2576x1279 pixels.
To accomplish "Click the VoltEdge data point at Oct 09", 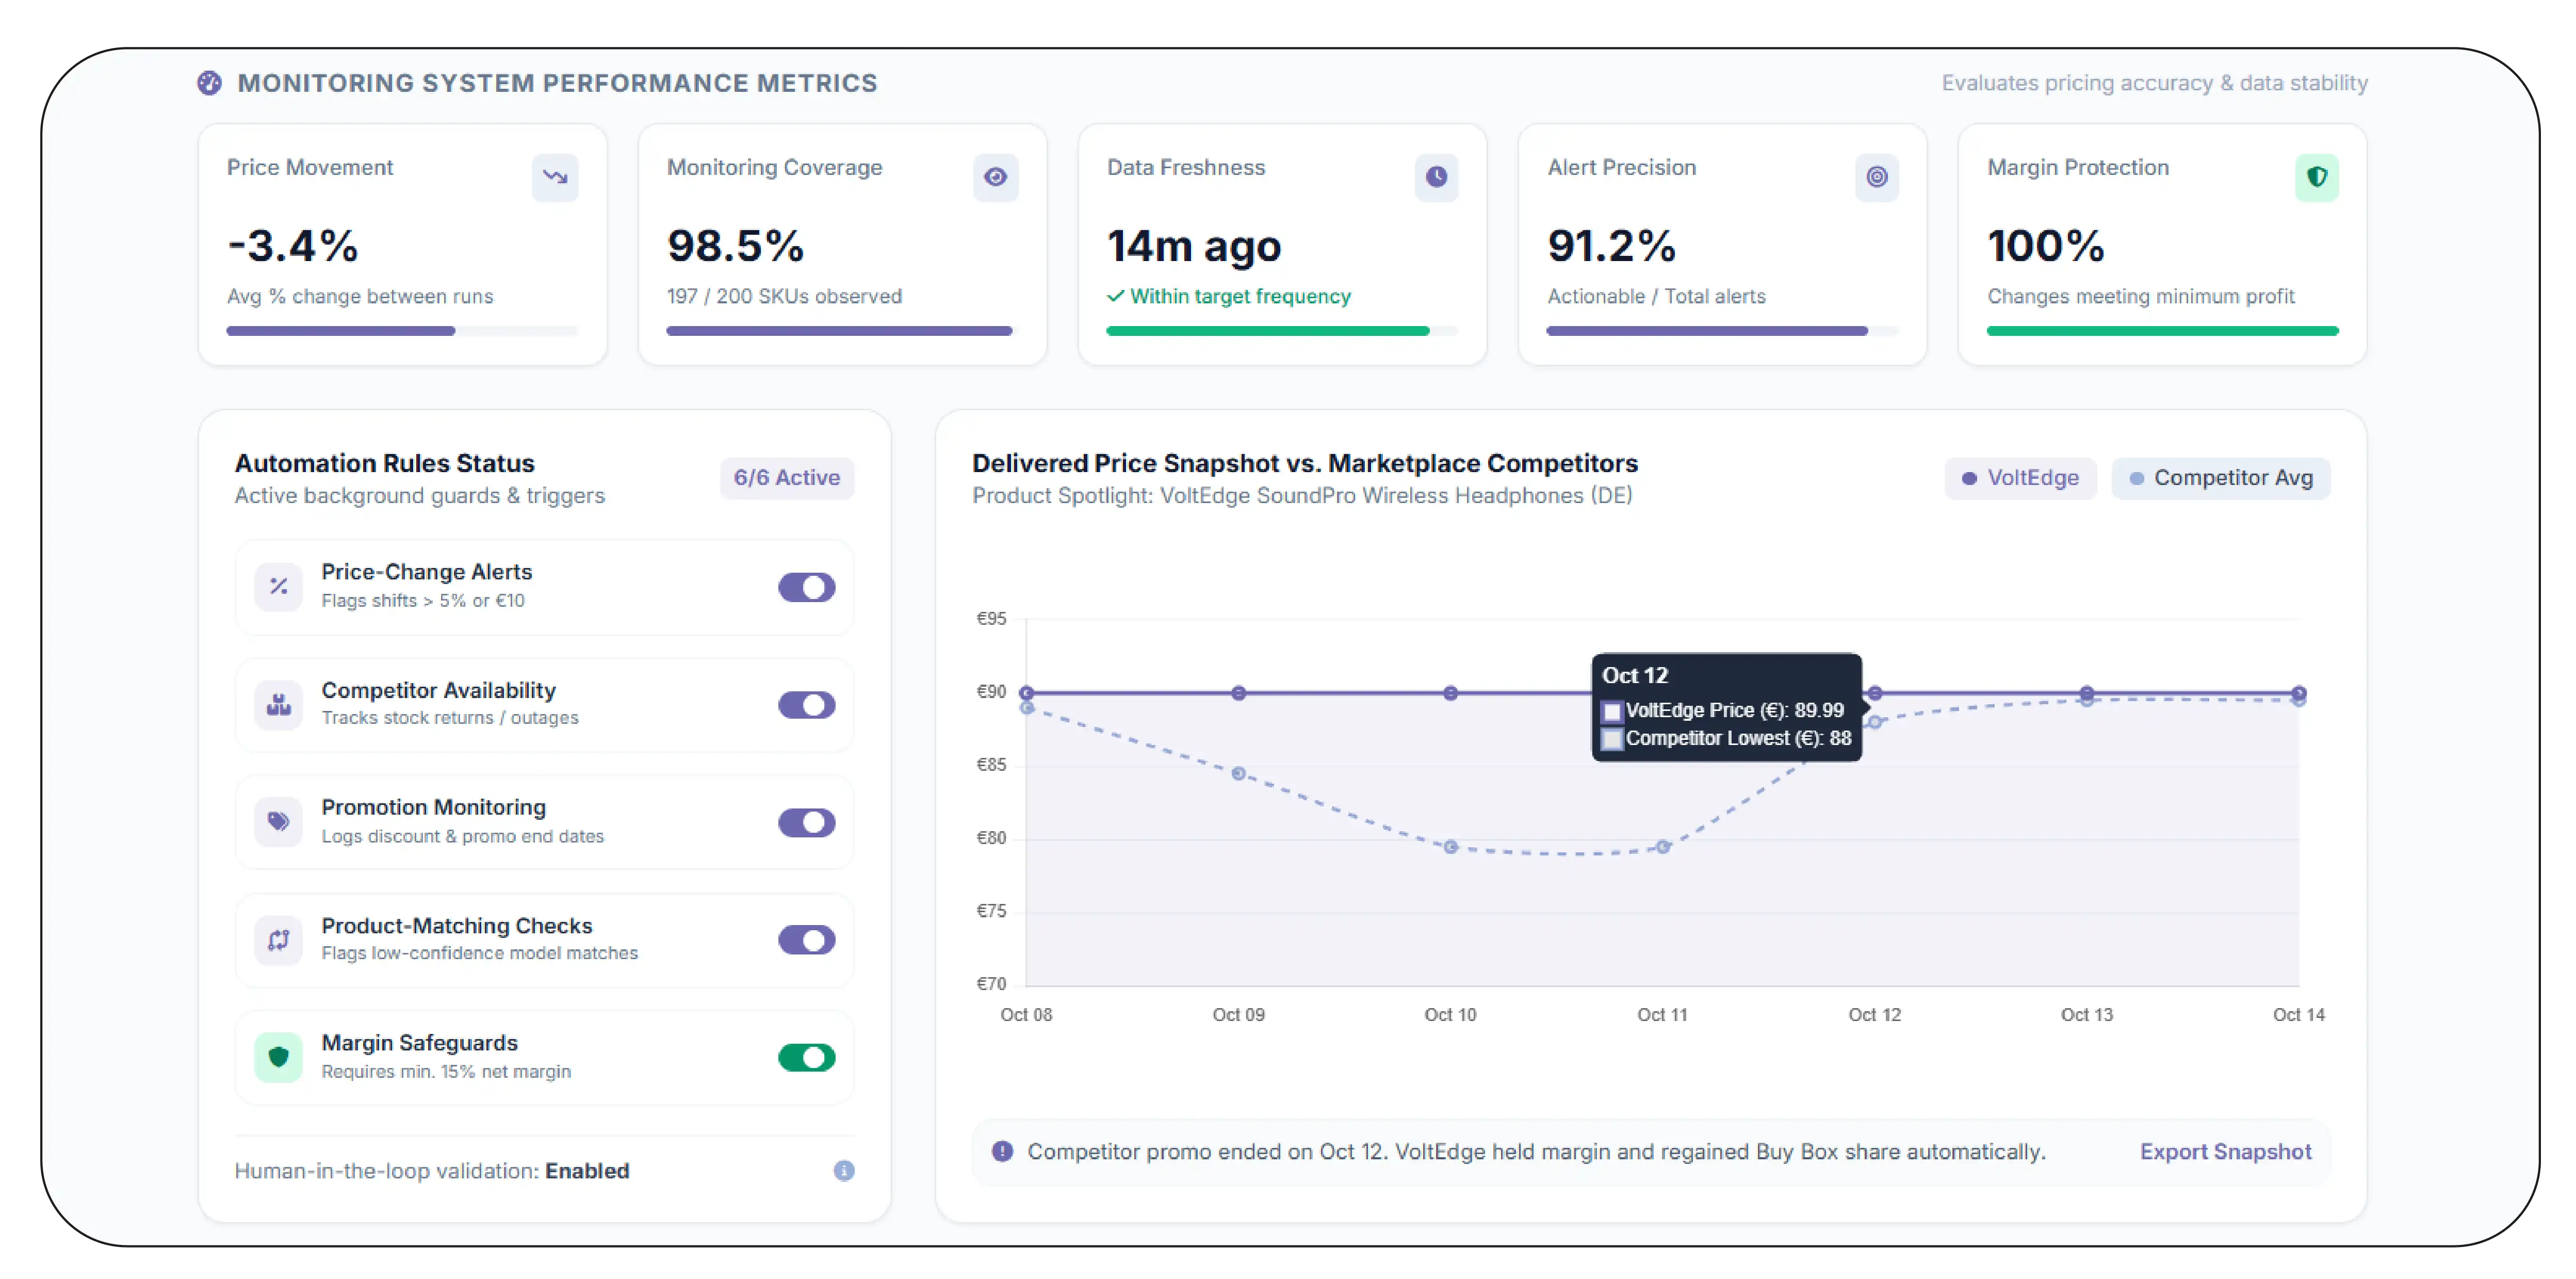I will 1238,693.
